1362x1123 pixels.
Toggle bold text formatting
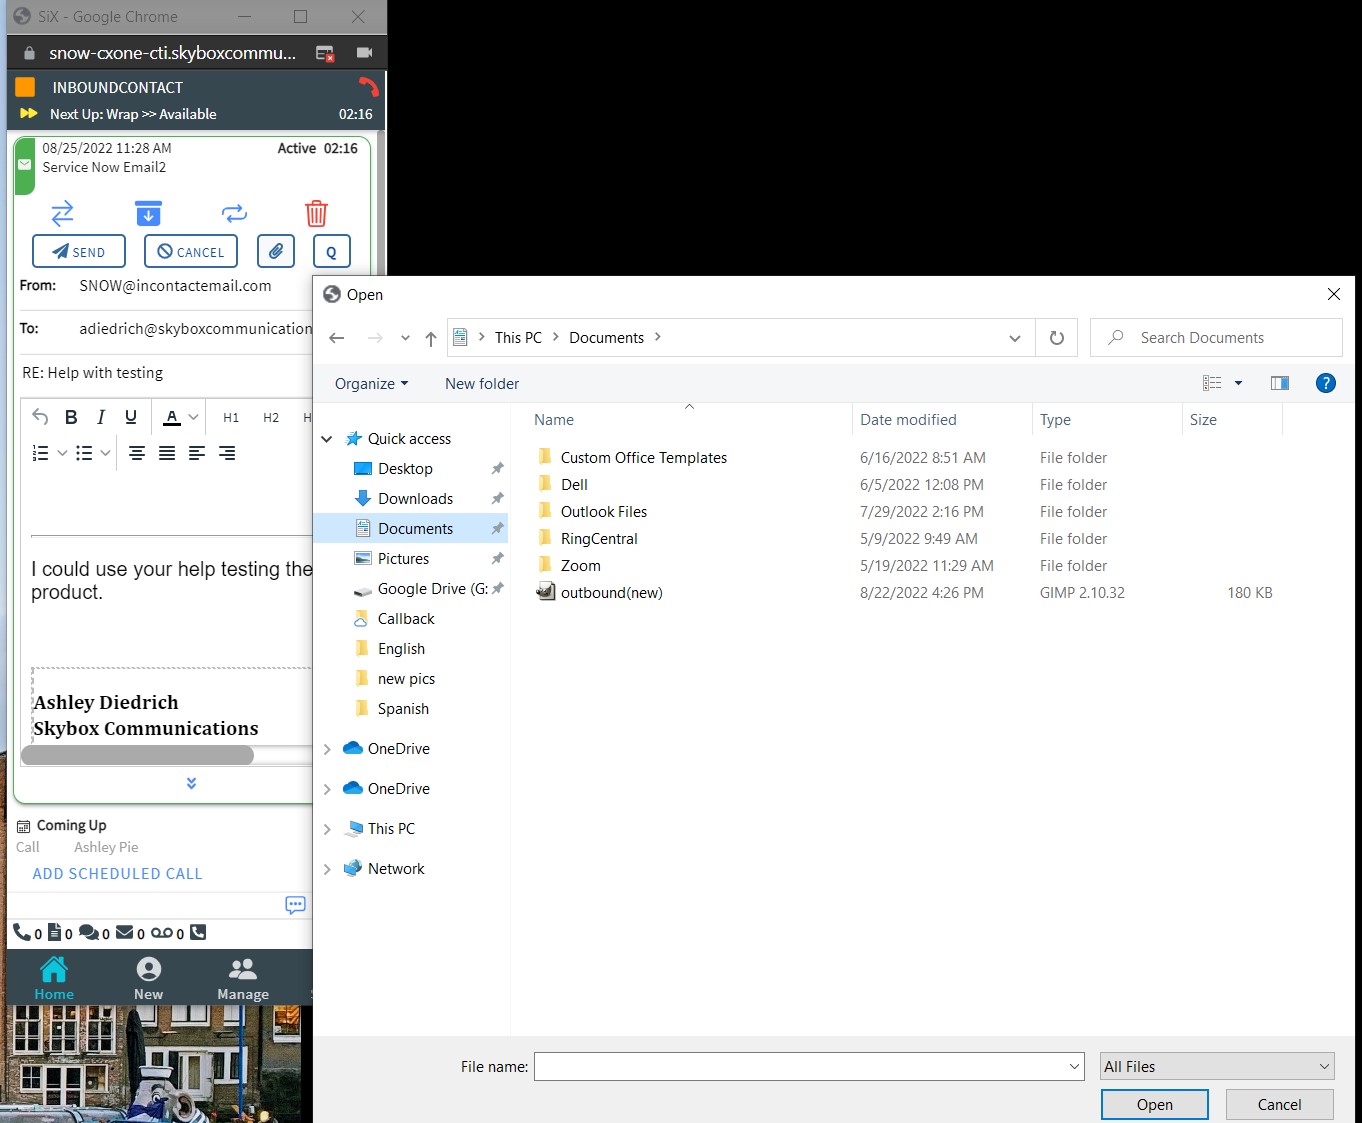[71, 417]
